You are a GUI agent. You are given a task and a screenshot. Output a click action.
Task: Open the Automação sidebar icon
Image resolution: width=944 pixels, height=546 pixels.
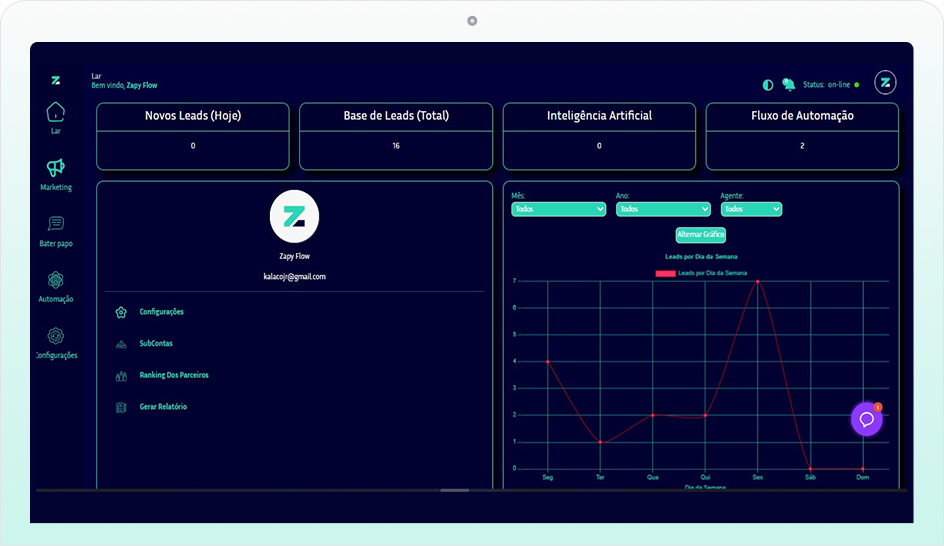(56, 280)
